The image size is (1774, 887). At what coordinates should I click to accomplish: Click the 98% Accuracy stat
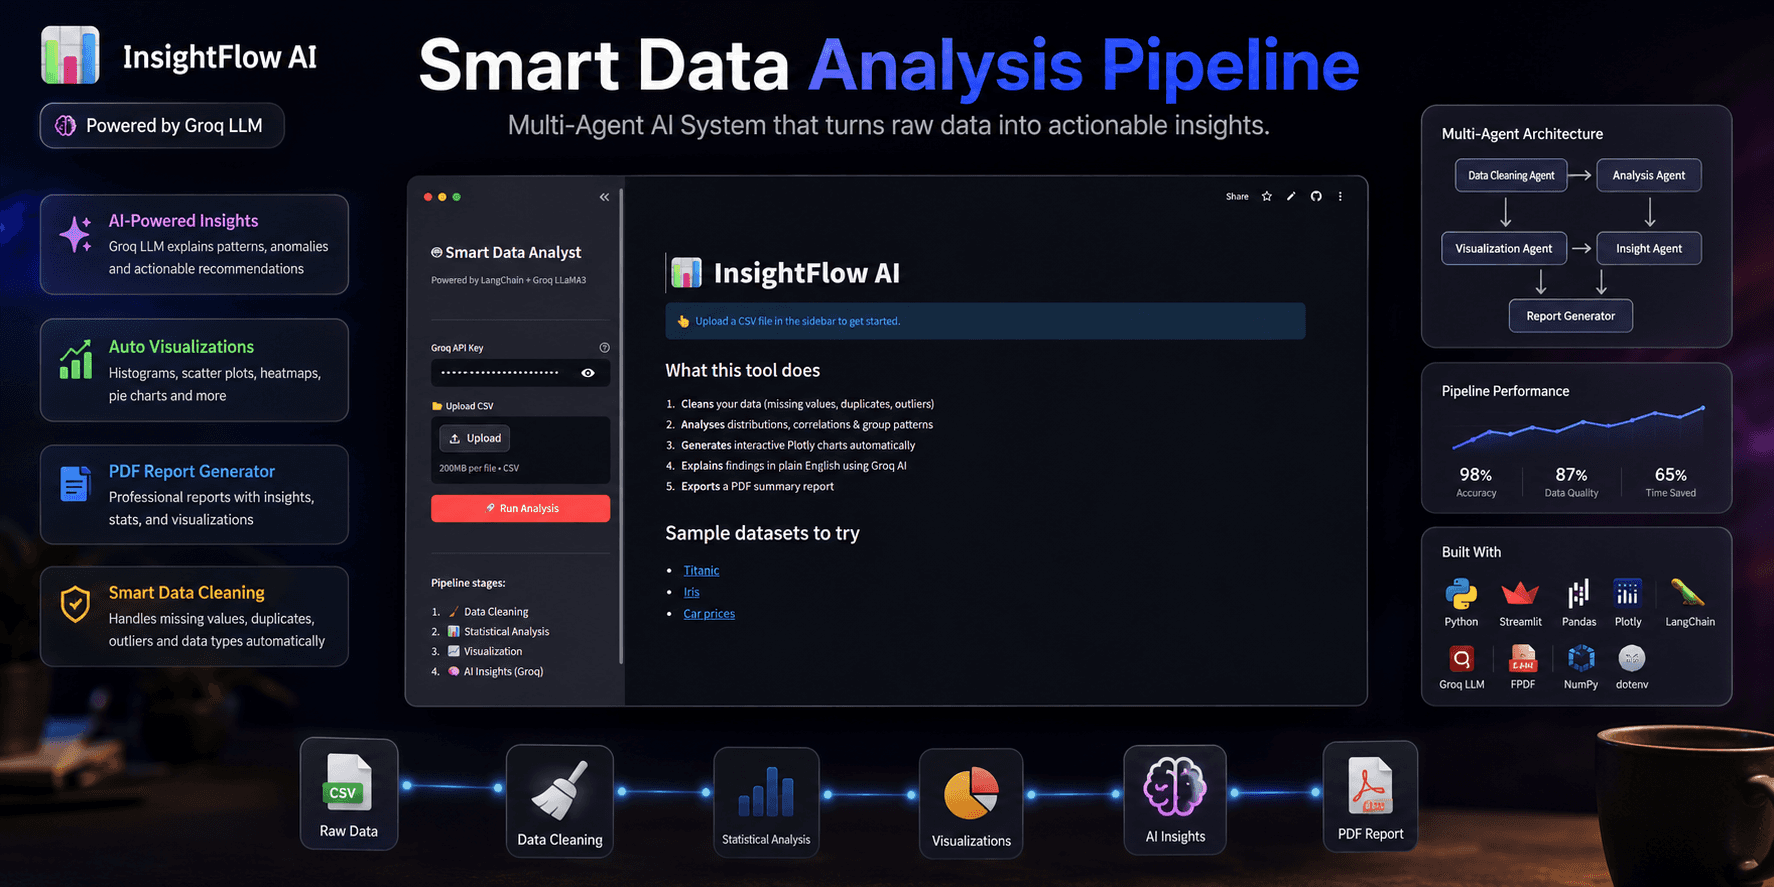coord(1476,482)
